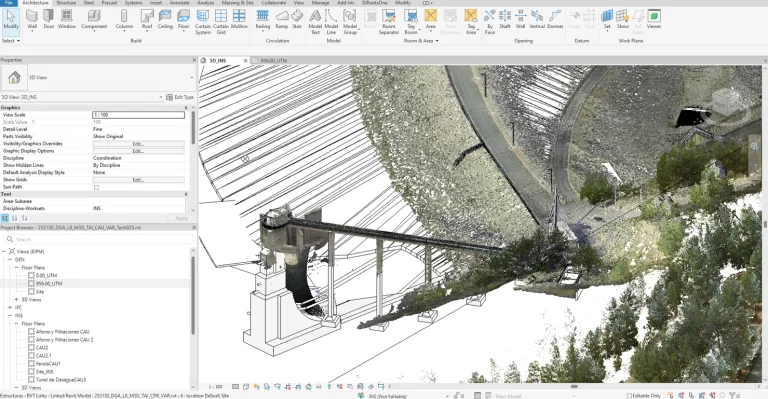Choose the Vertical opening tool
The width and height of the screenshot is (768, 399).
point(537,20)
